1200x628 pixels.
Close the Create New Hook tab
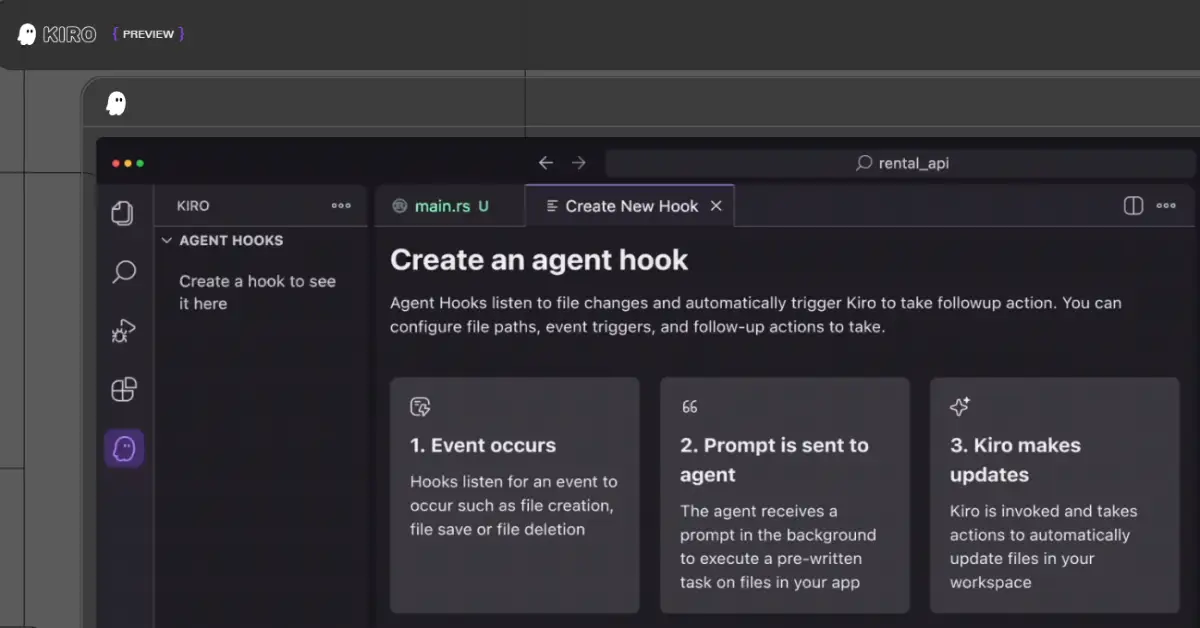tap(716, 206)
